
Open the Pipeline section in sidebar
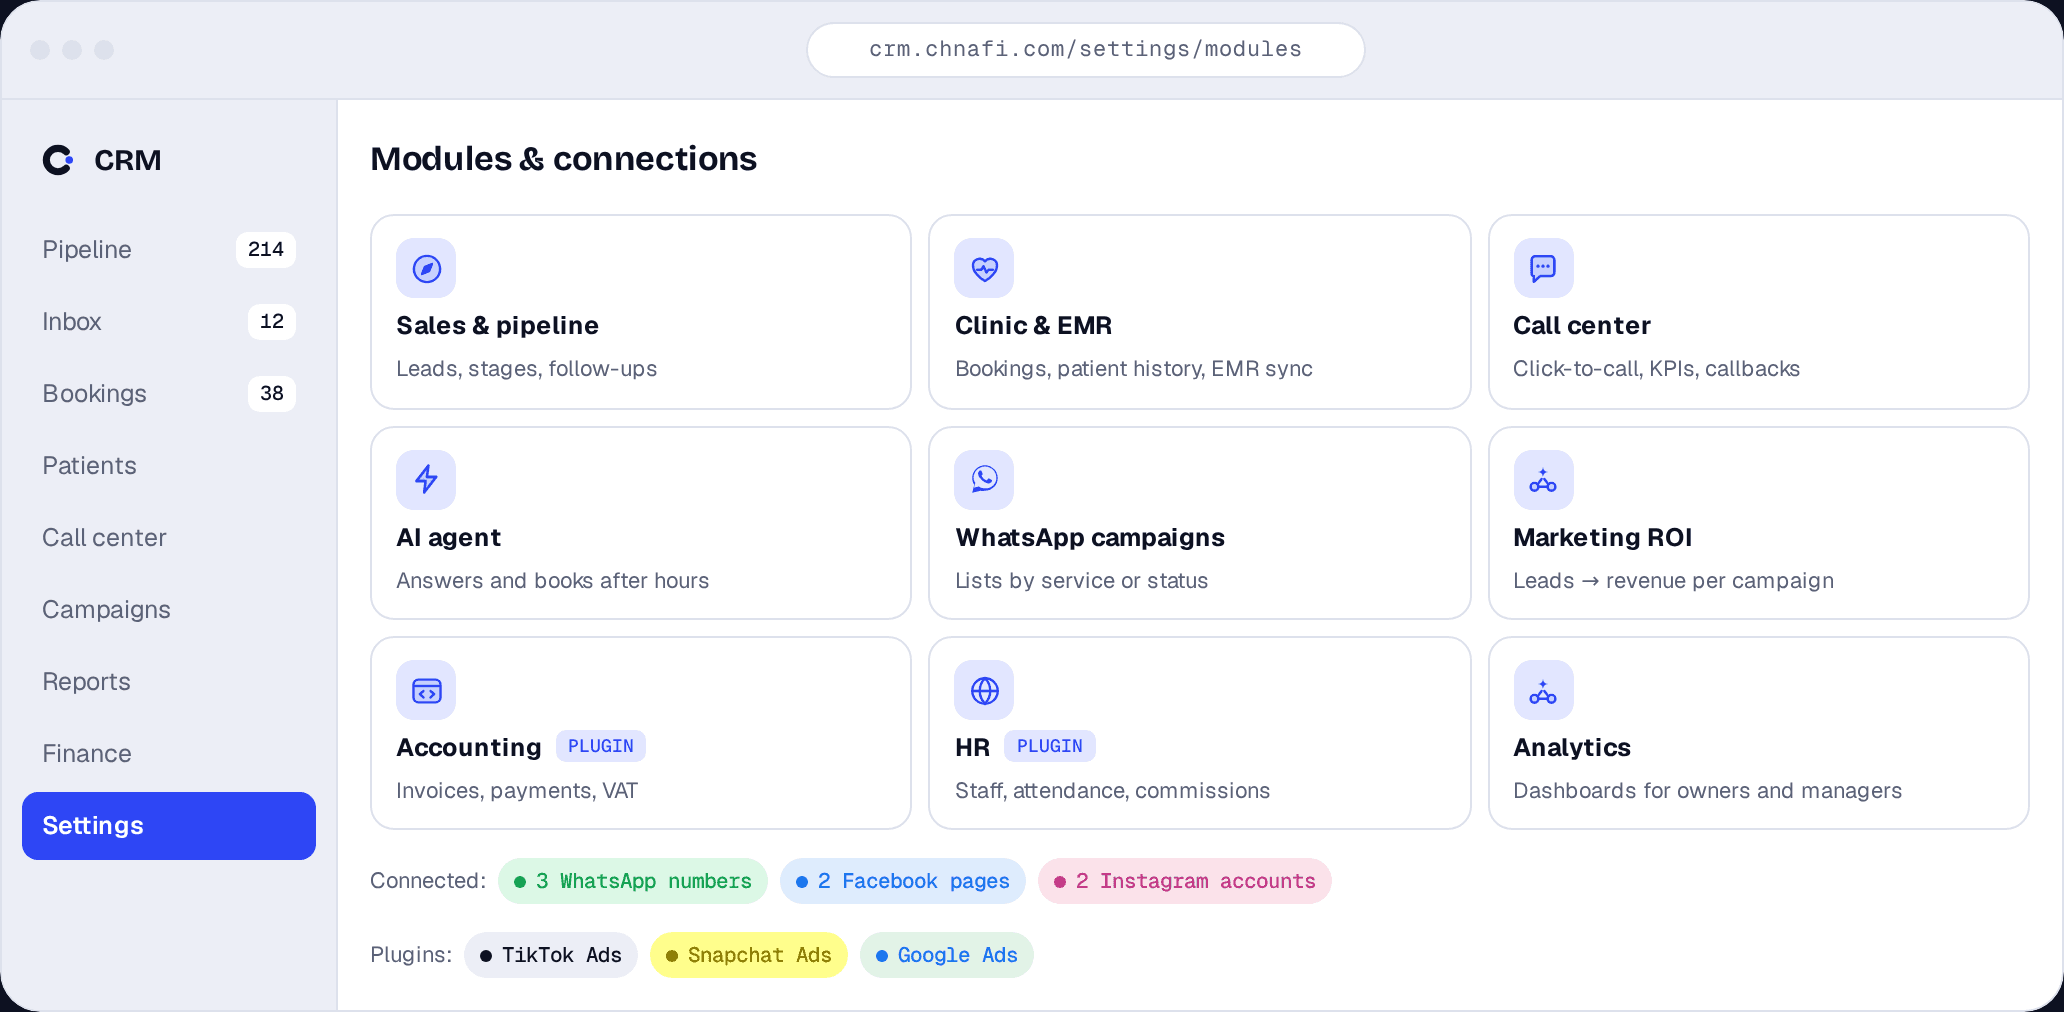pyautogui.click(x=169, y=250)
